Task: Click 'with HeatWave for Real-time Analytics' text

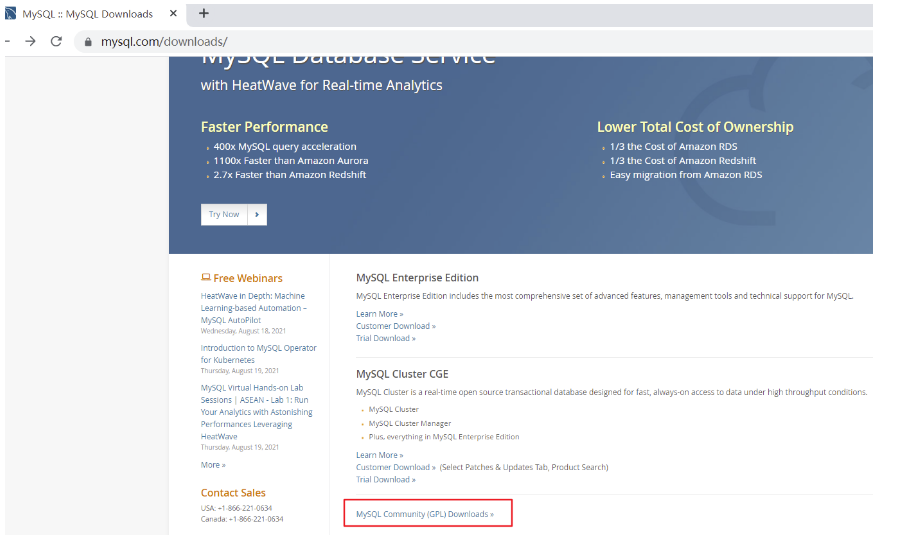Action: point(321,85)
